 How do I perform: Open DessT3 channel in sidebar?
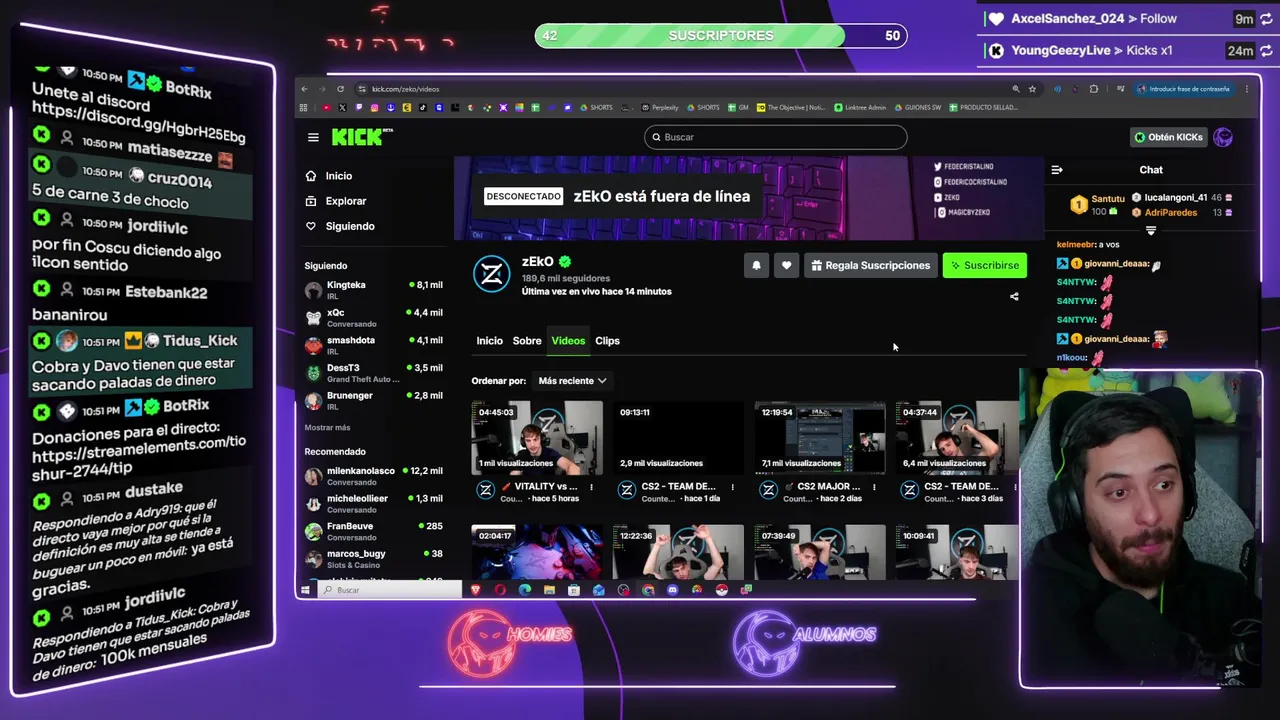coord(373,373)
